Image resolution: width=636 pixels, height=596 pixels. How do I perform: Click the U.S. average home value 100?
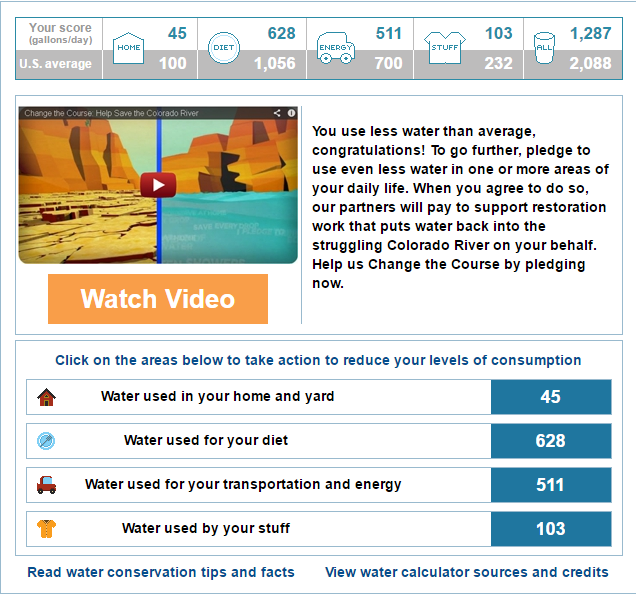(x=172, y=63)
